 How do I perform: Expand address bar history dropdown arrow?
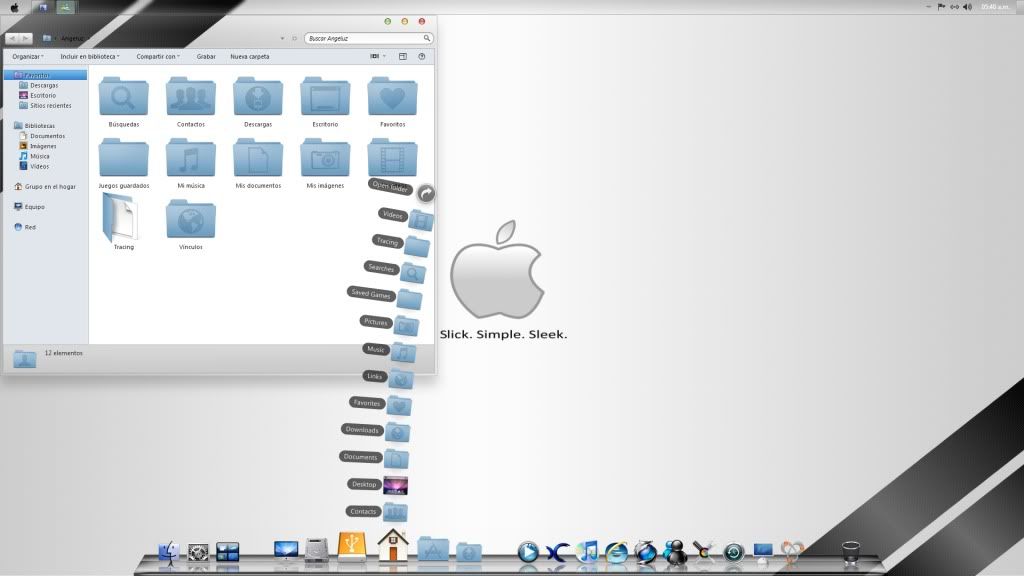click(282, 39)
